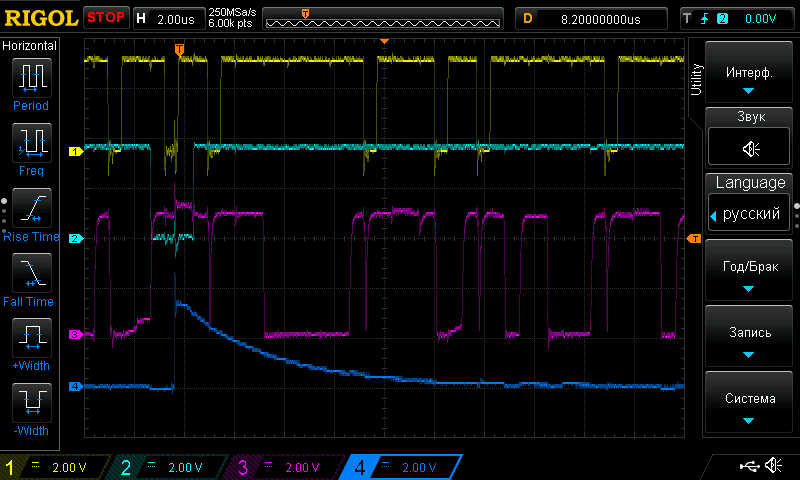Image resolution: width=800 pixels, height=480 pixels.
Task: Pick the +Width measurement icon
Action: click(30, 337)
